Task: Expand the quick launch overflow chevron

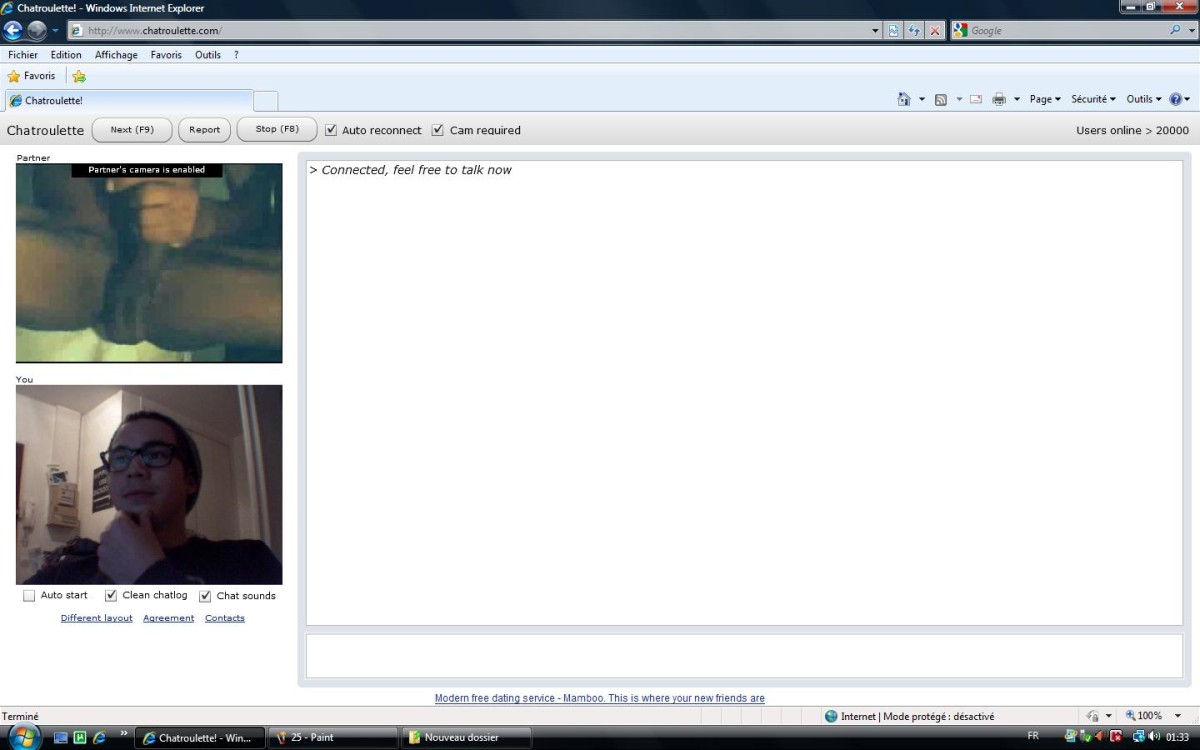Action: point(124,734)
